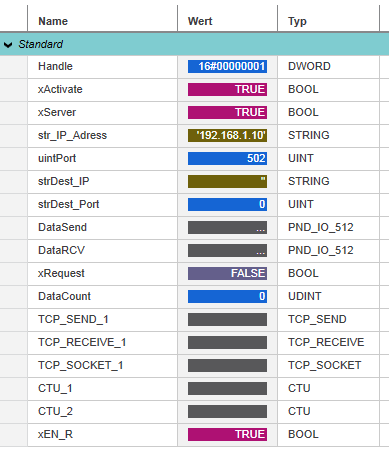
Task: Select the CTU_2 variable row
Action: point(194,411)
